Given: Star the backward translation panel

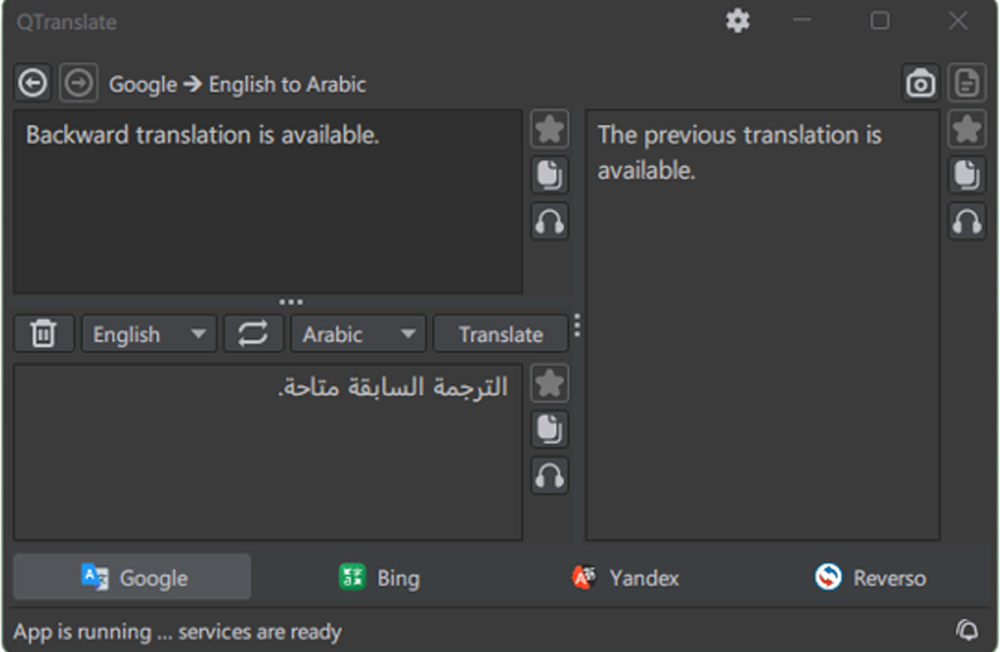Looking at the screenshot, I should [966, 129].
